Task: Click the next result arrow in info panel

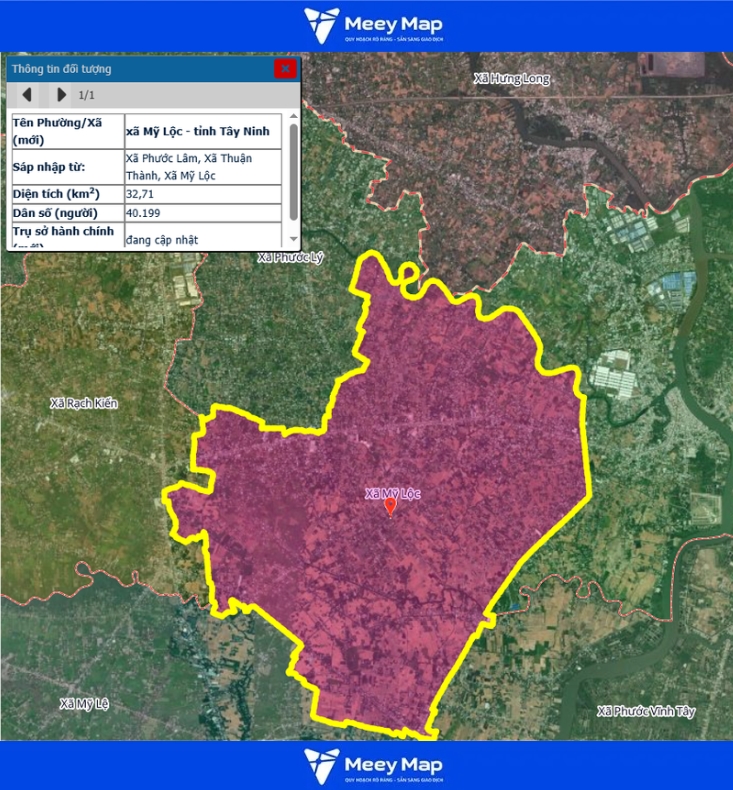Action: [61, 95]
